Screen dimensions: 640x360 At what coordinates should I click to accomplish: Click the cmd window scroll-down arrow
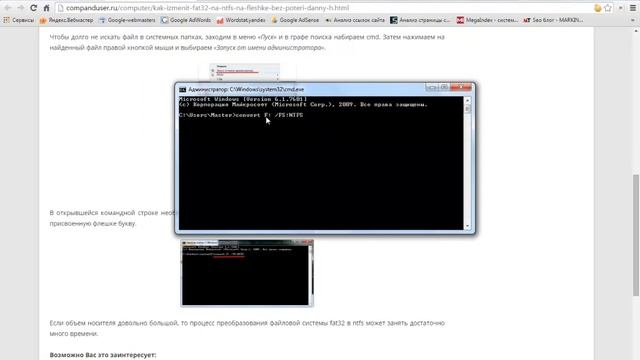[467, 226]
